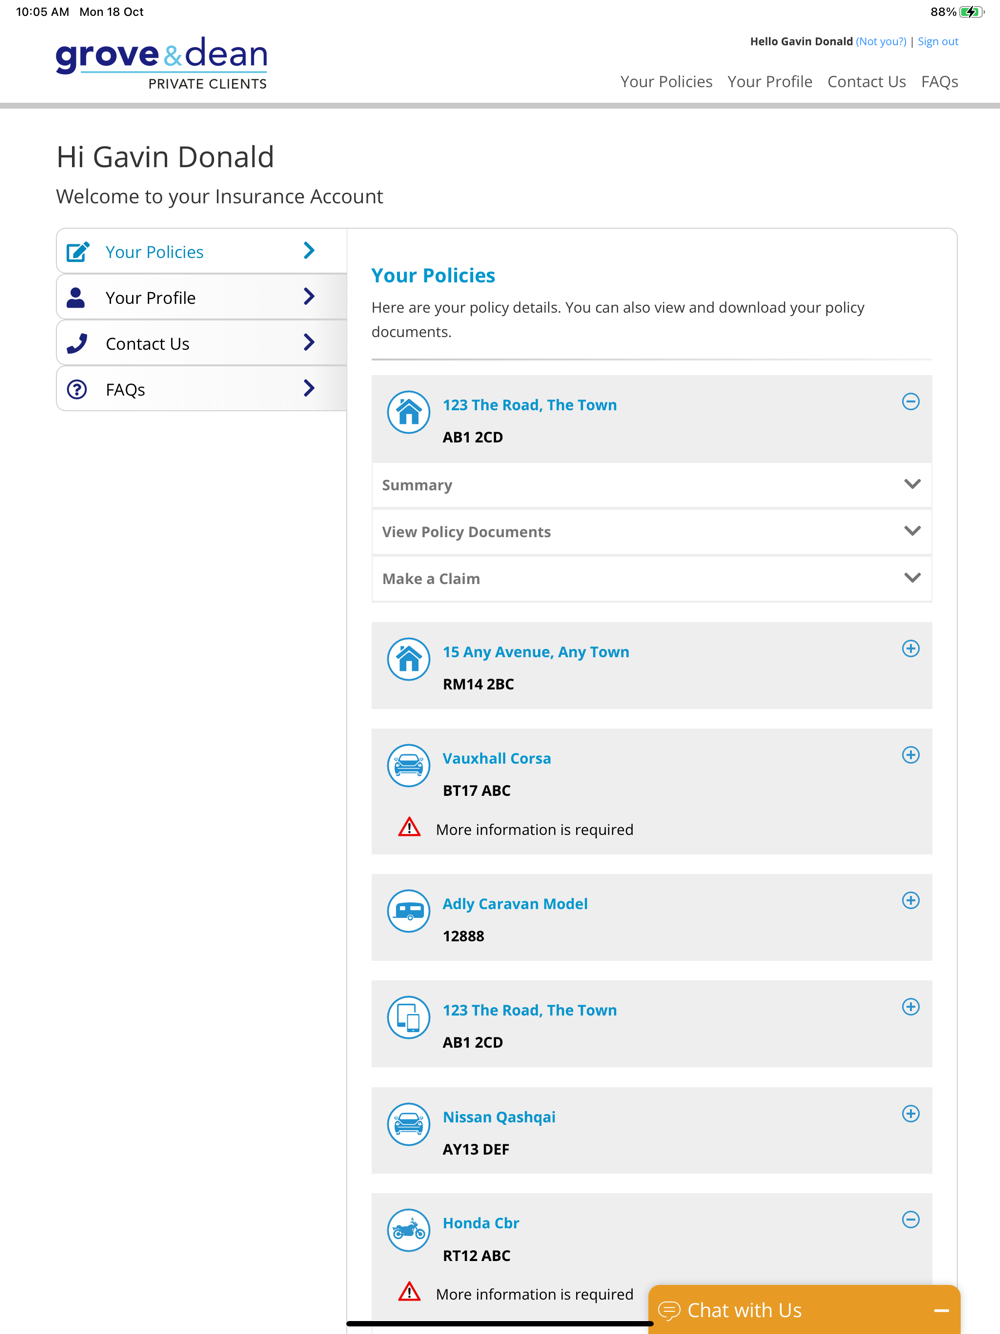
Task: Click the Not you? link
Action: [x=881, y=42]
